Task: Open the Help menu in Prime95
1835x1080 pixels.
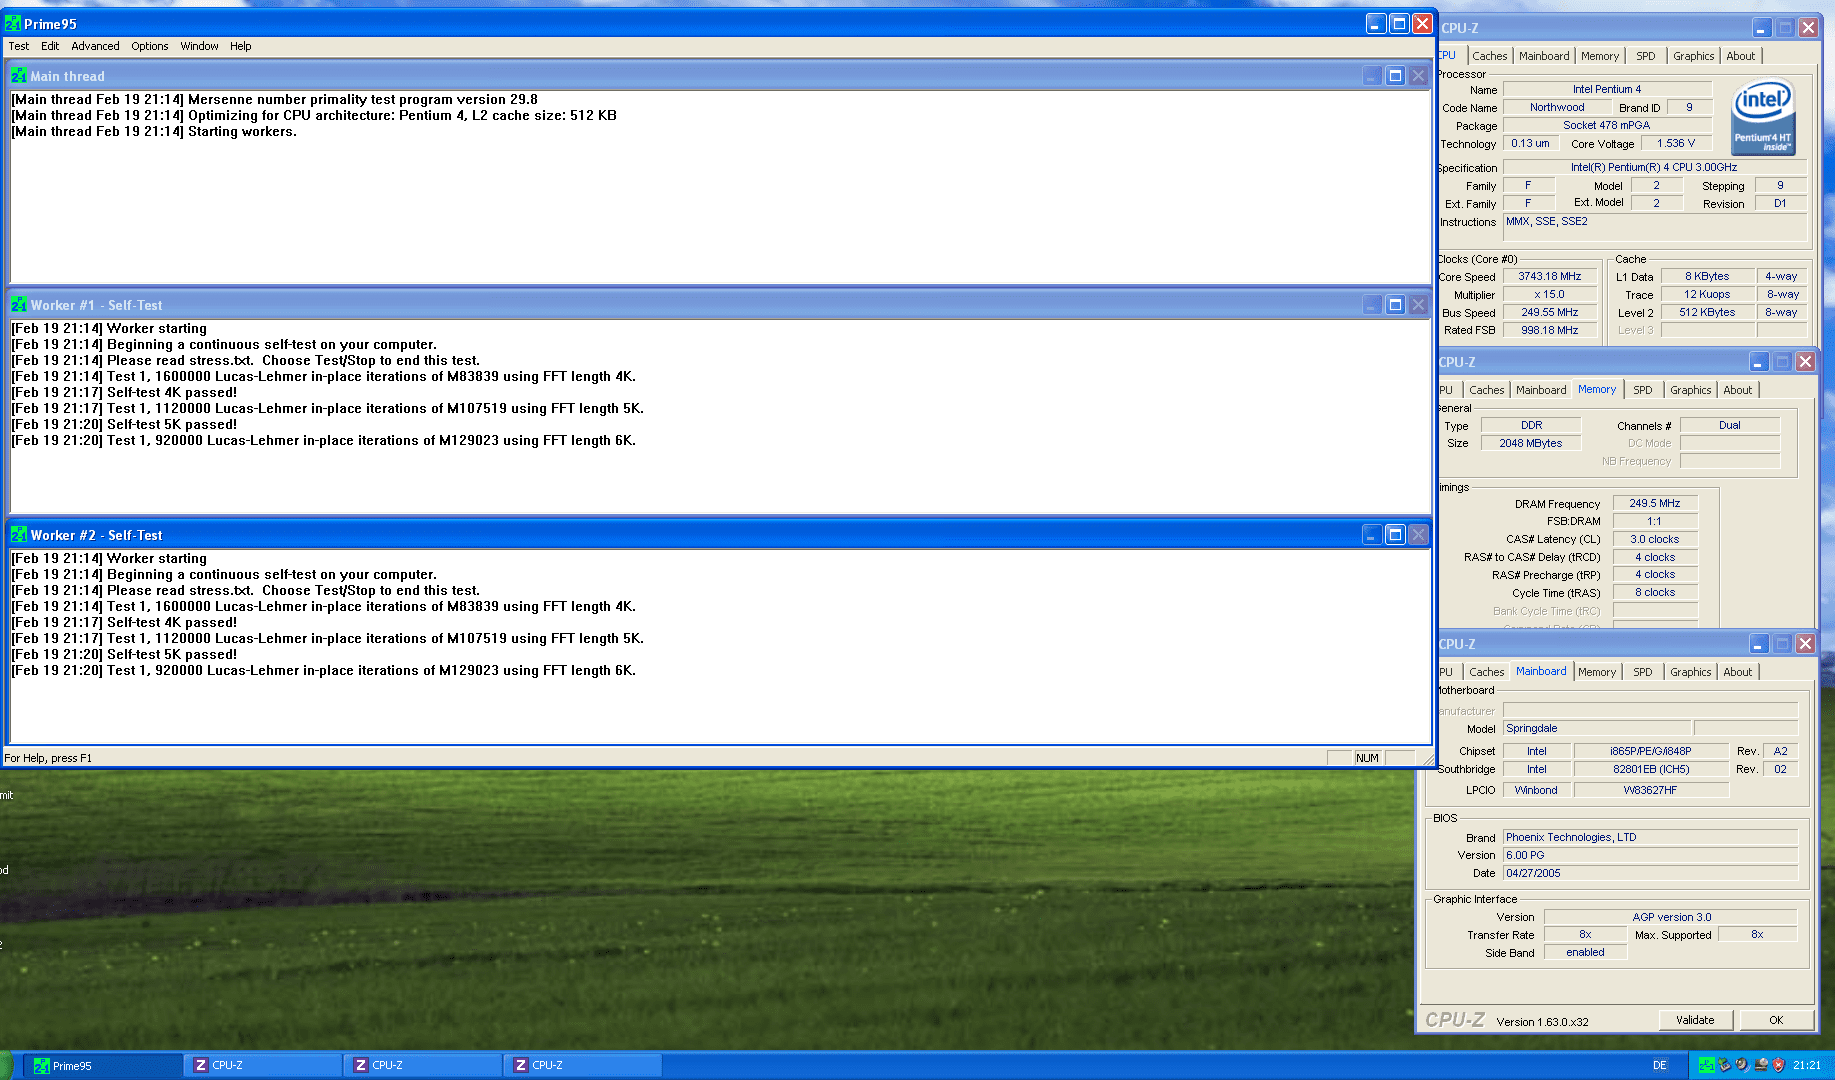Action: tap(240, 46)
